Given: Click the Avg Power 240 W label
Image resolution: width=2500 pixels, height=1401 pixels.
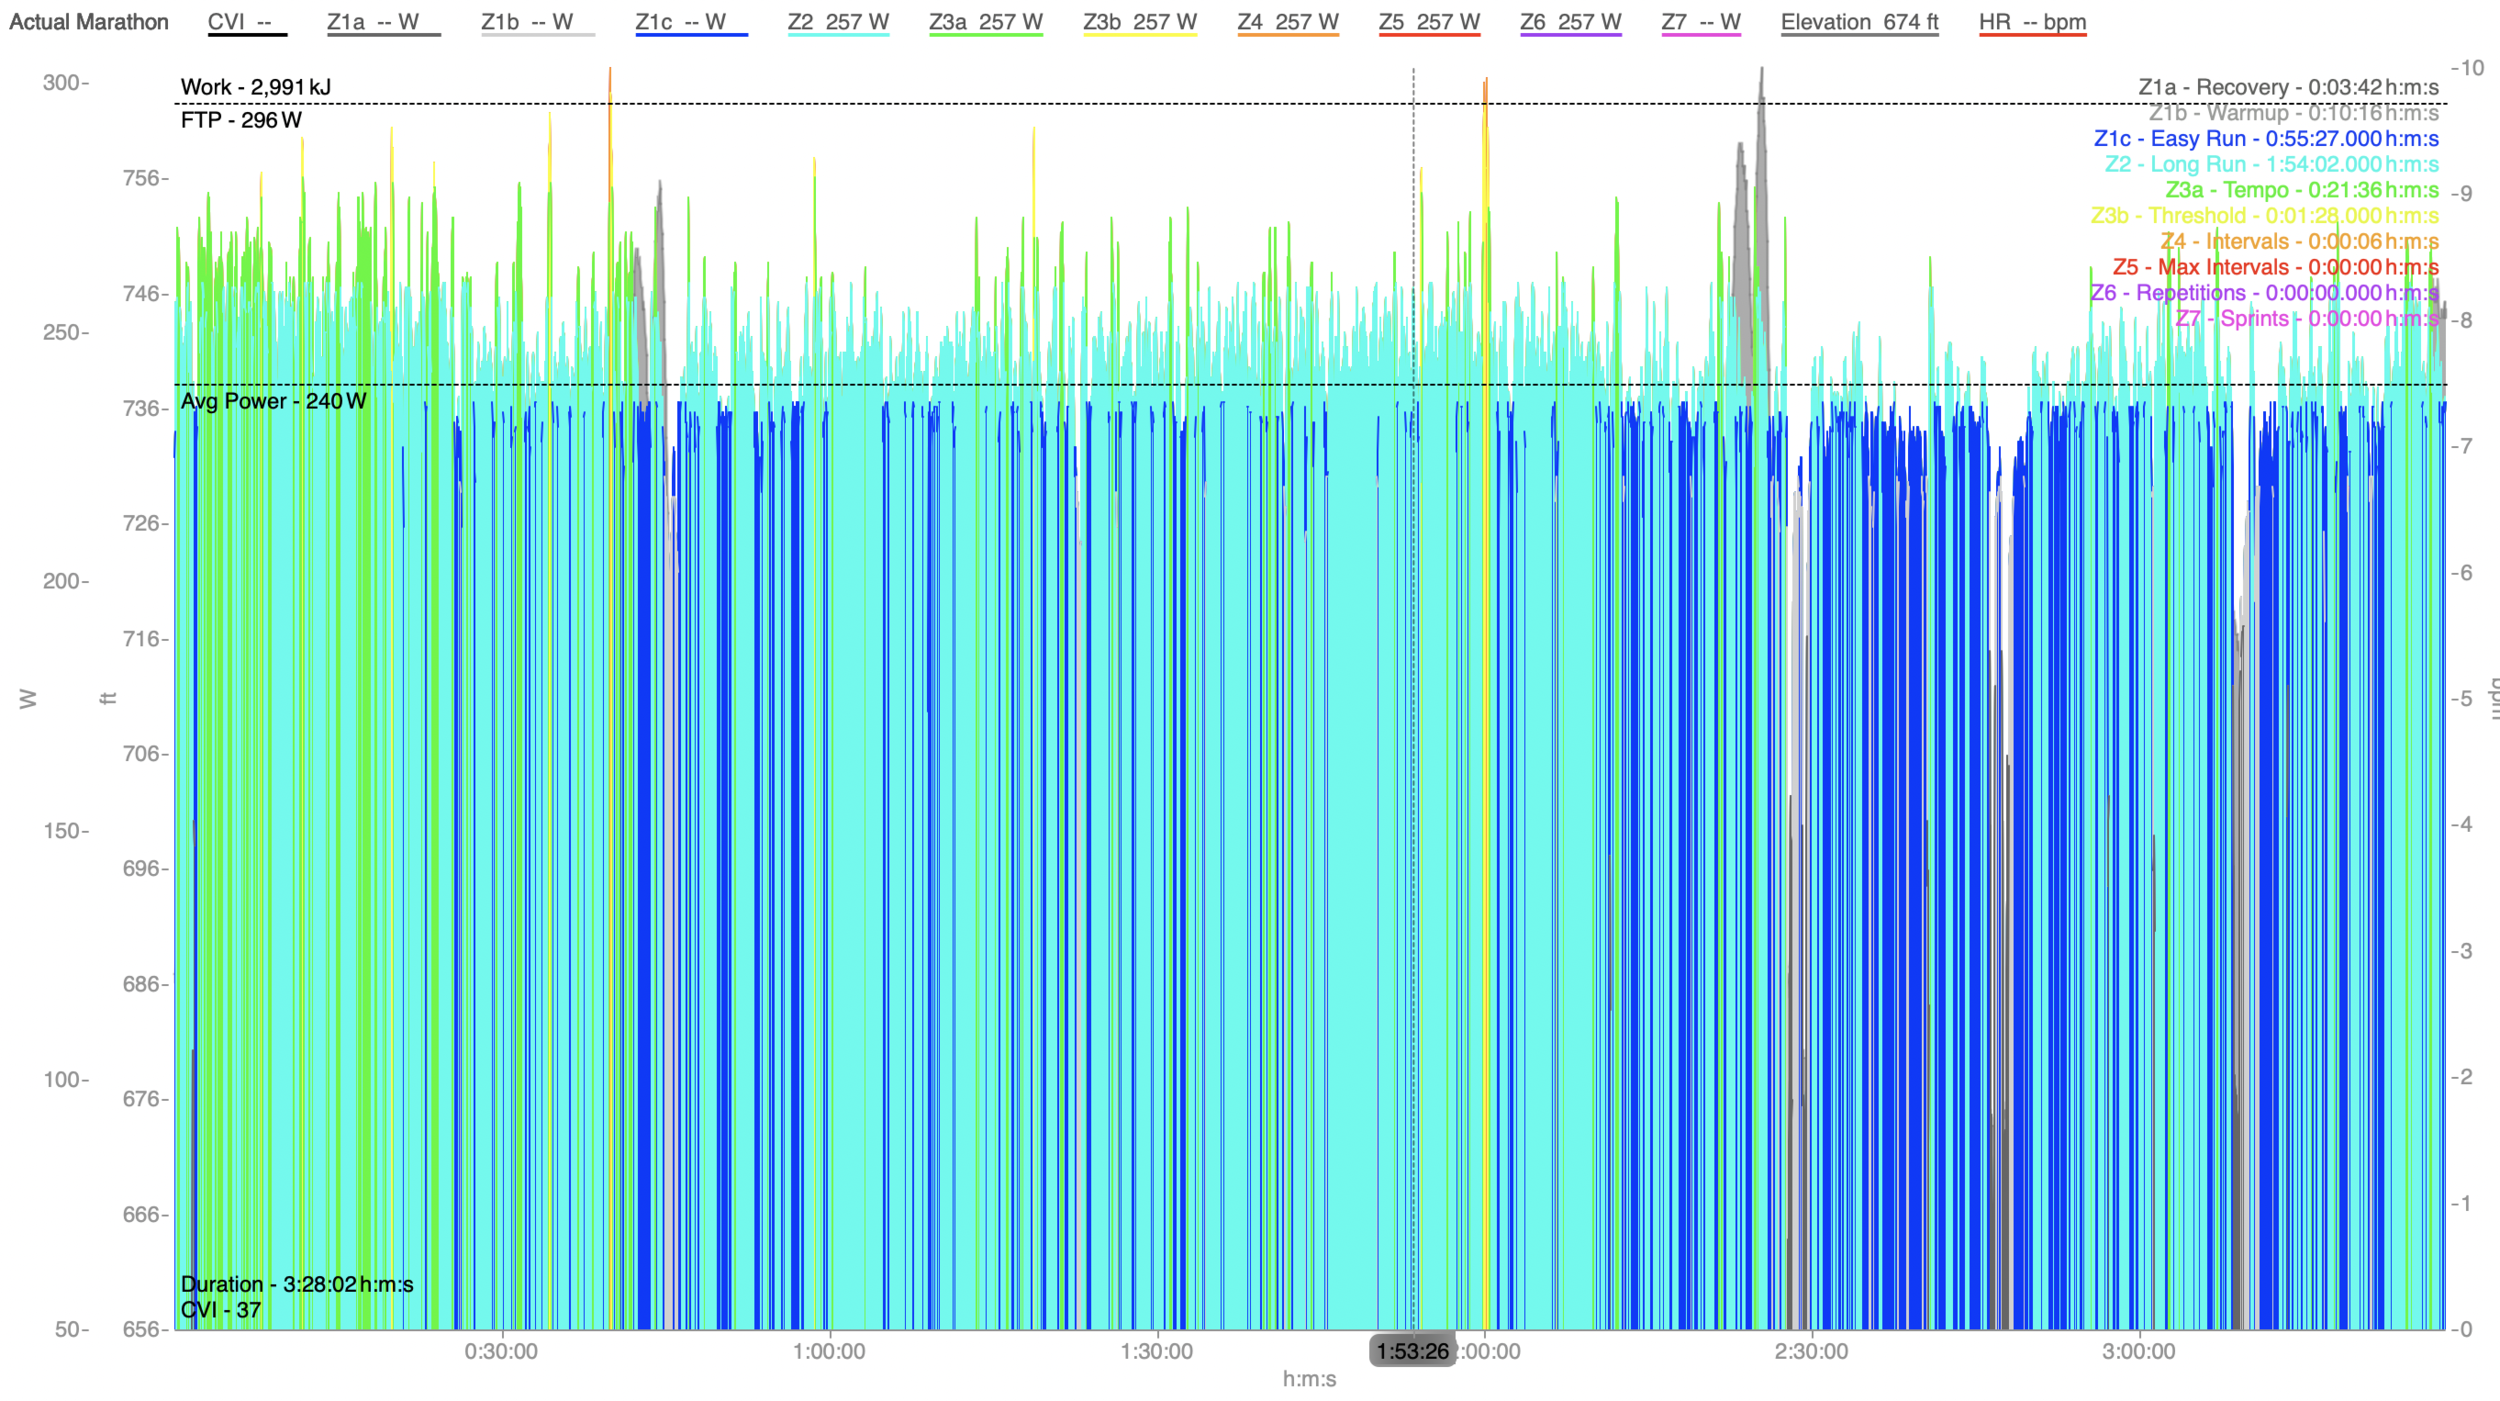Looking at the screenshot, I should point(273,401).
